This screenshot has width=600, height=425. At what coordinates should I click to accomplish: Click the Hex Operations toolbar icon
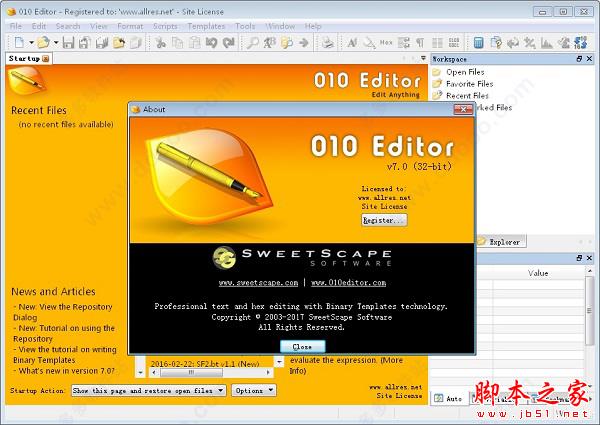pyautogui.click(x=530, y=42)
